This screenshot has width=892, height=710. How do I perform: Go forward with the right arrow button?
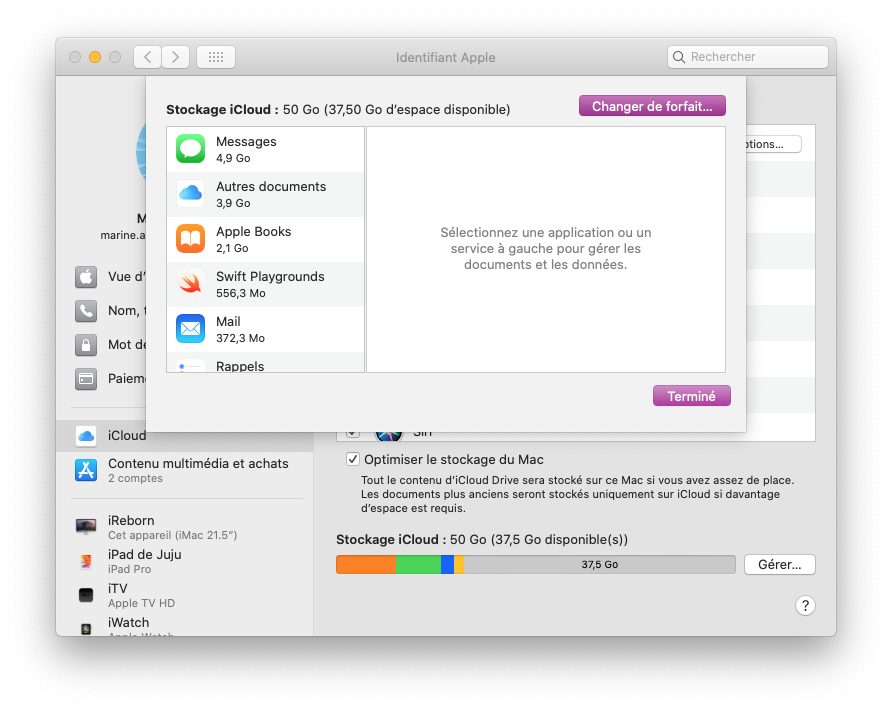(x=176, y=57)
